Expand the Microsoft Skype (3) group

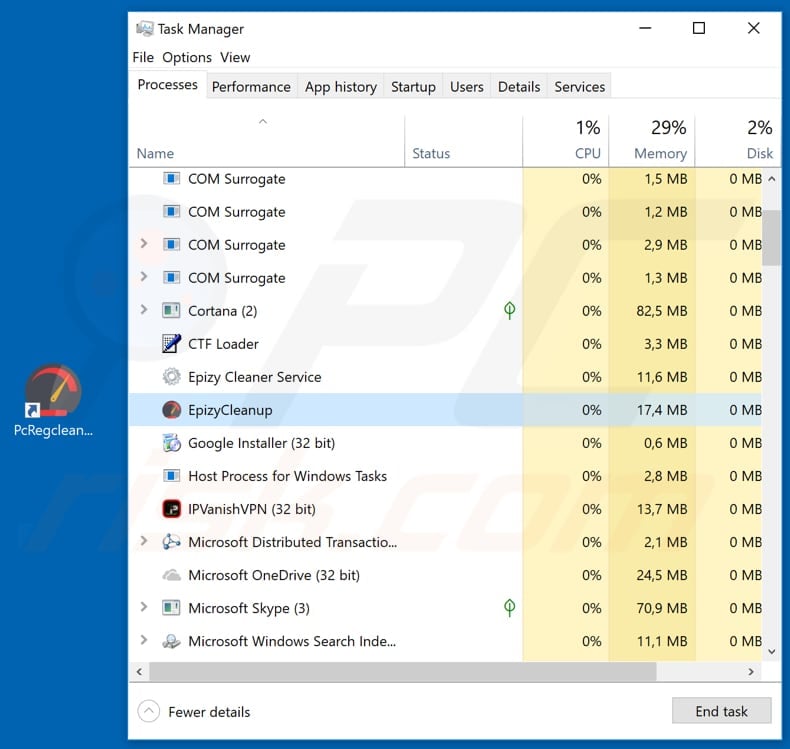coord(144,607)
